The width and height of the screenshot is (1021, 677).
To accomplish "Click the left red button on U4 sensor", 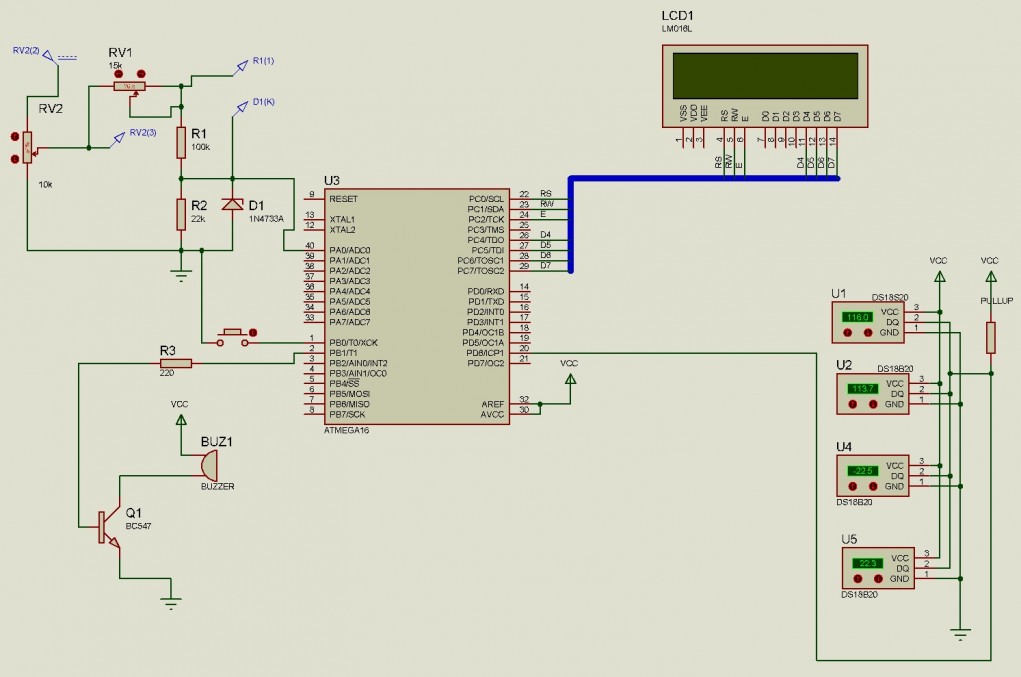I will (x=852, y=486).
